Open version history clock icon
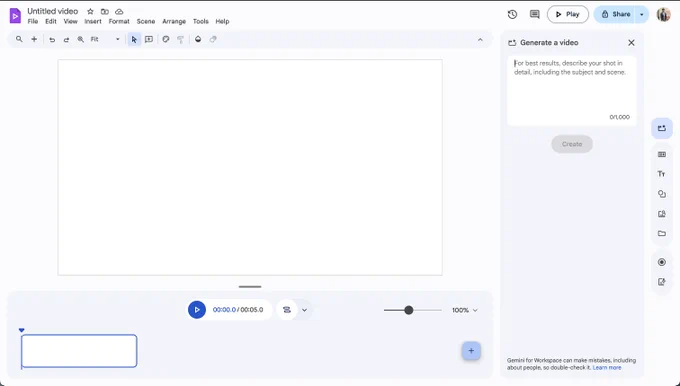 (x=512, y=14)
